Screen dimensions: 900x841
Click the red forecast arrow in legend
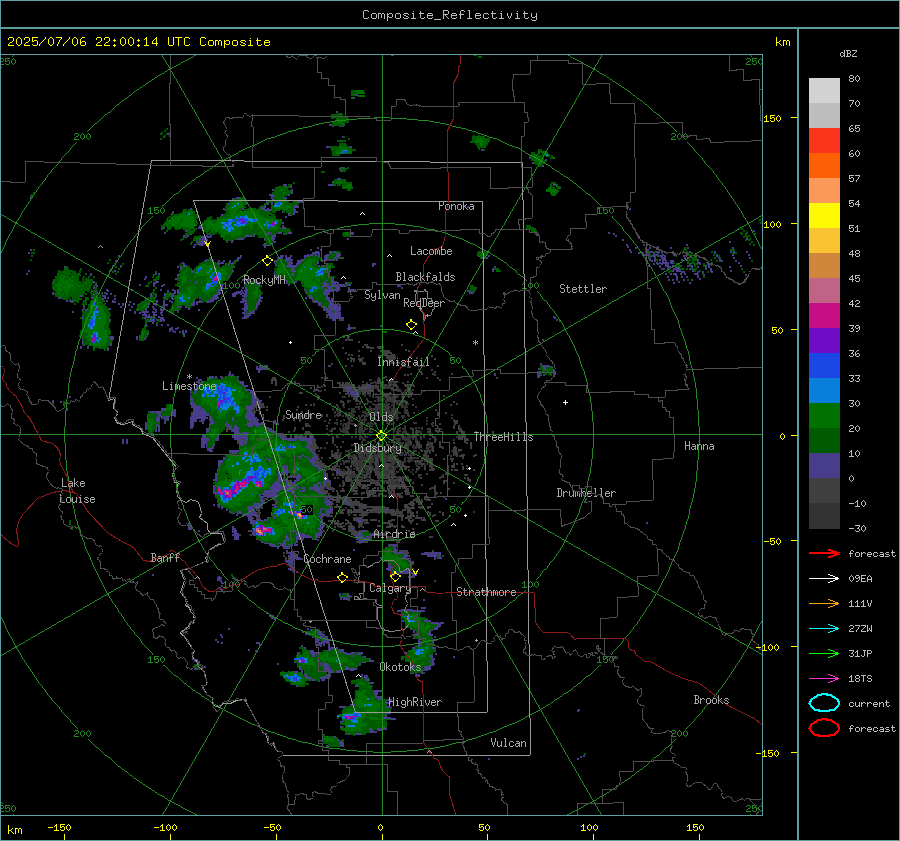pyautogui.click(x=824, y=553)
